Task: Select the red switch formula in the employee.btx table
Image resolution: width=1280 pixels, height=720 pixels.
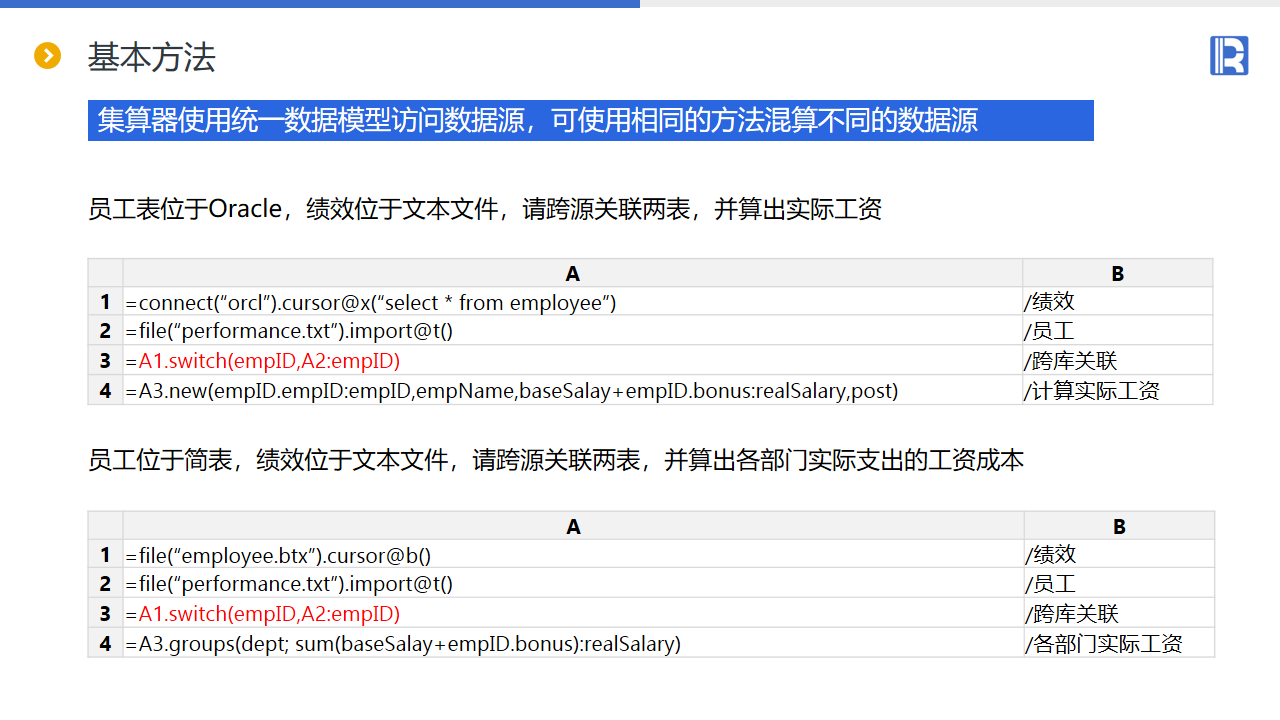Action: coord(574,614)
